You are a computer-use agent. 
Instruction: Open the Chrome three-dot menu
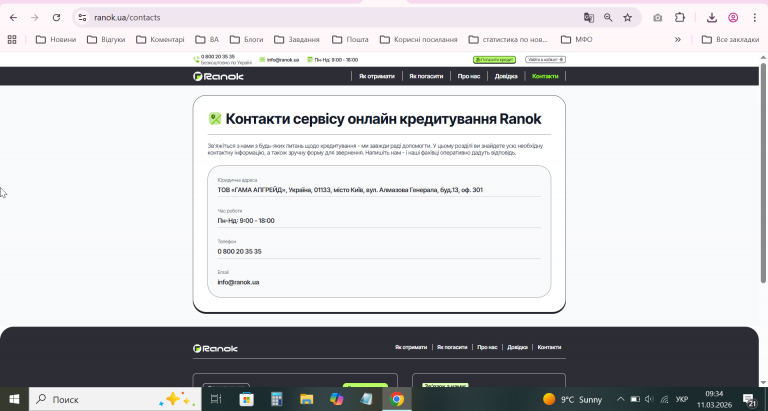755,18
